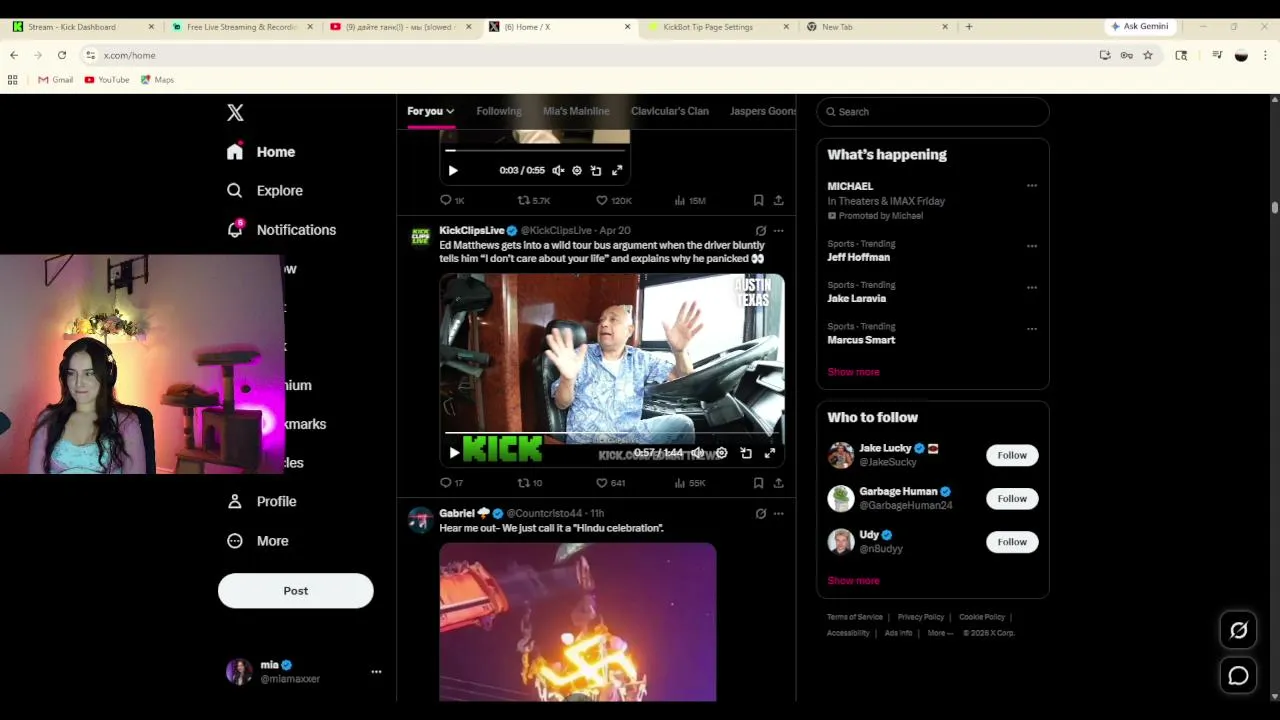The image size is (1280, 720).
Task: Enter fullscreen on Ed Matthews video
Action: click(770, 453)
